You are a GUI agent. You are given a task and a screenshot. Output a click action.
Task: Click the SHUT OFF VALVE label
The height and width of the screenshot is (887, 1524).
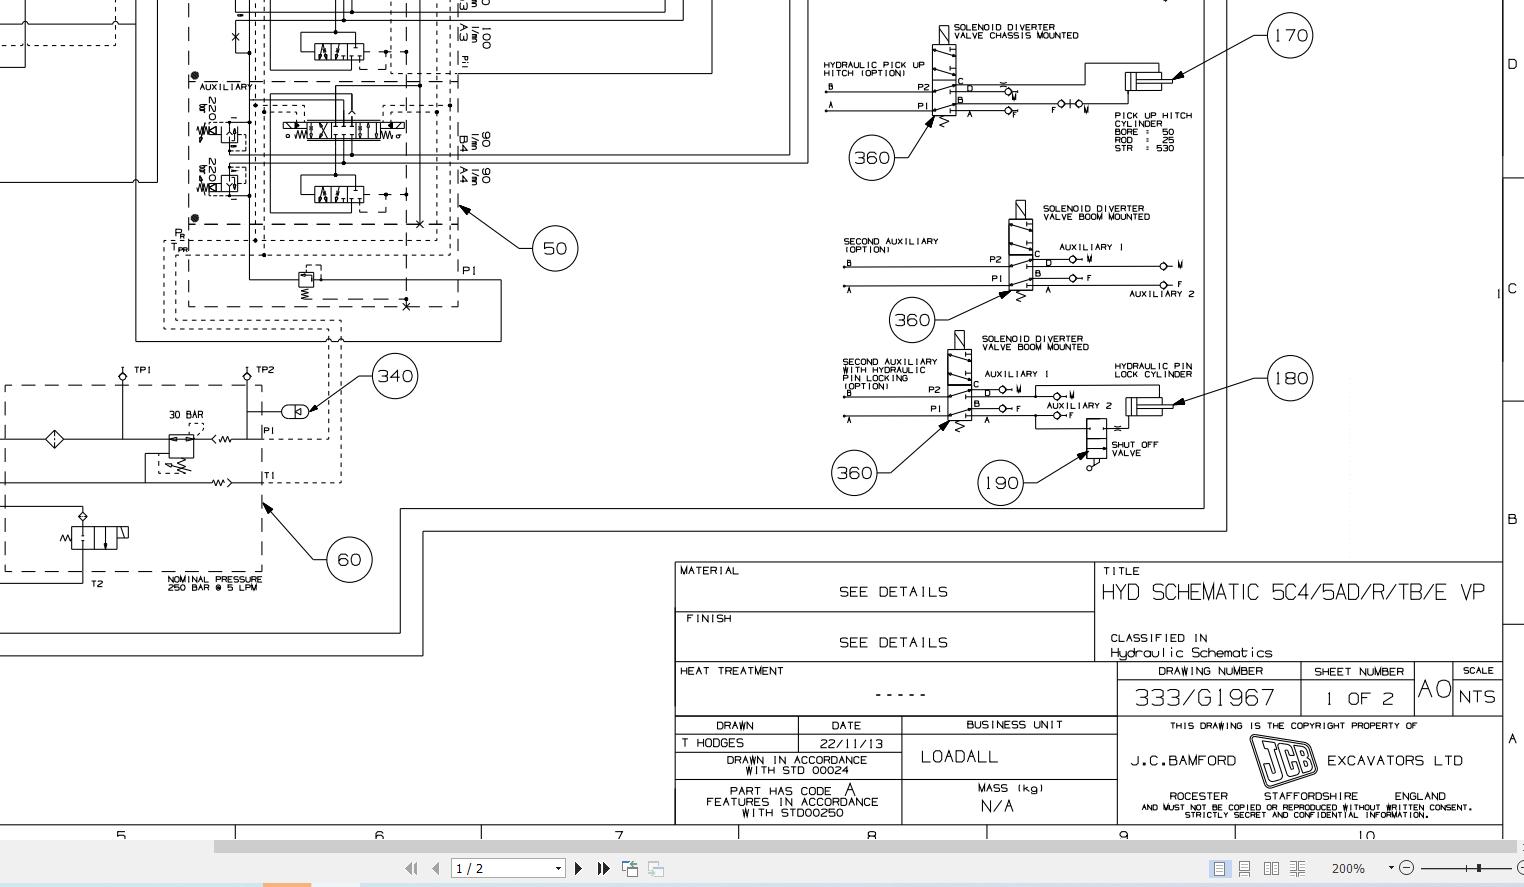click(1134, 449)
